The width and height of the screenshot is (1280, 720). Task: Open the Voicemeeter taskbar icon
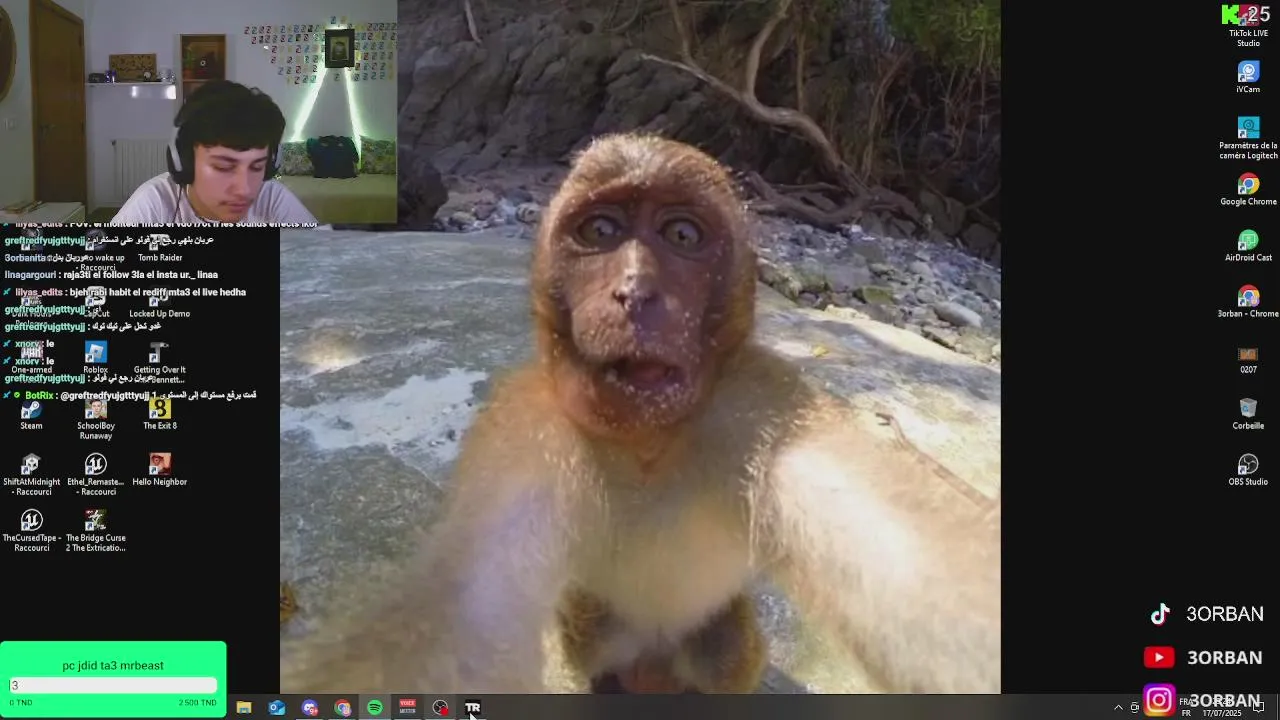click(x=408, y=707)
